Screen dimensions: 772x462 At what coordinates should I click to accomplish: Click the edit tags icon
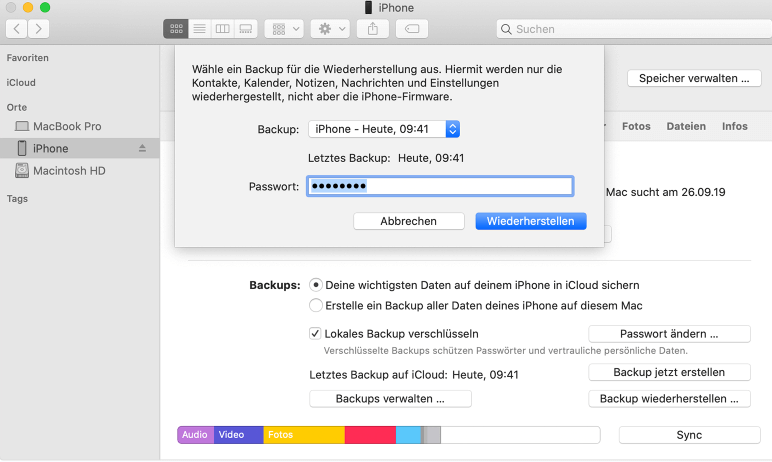412,29
